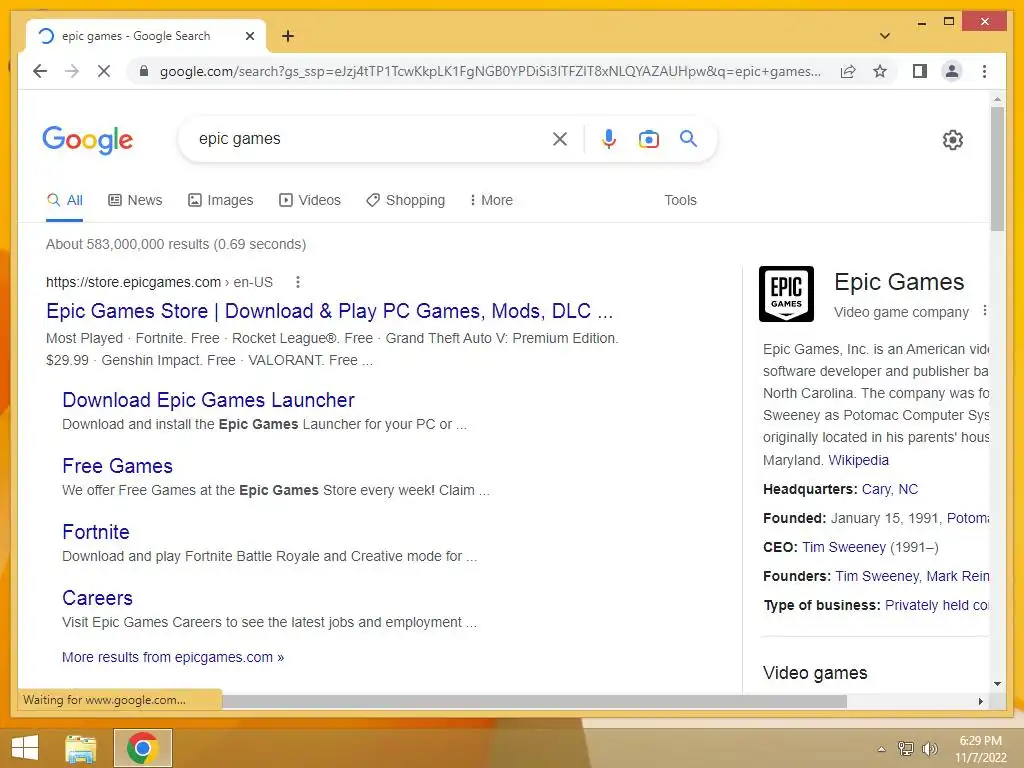Switch to the News tab

135,200
